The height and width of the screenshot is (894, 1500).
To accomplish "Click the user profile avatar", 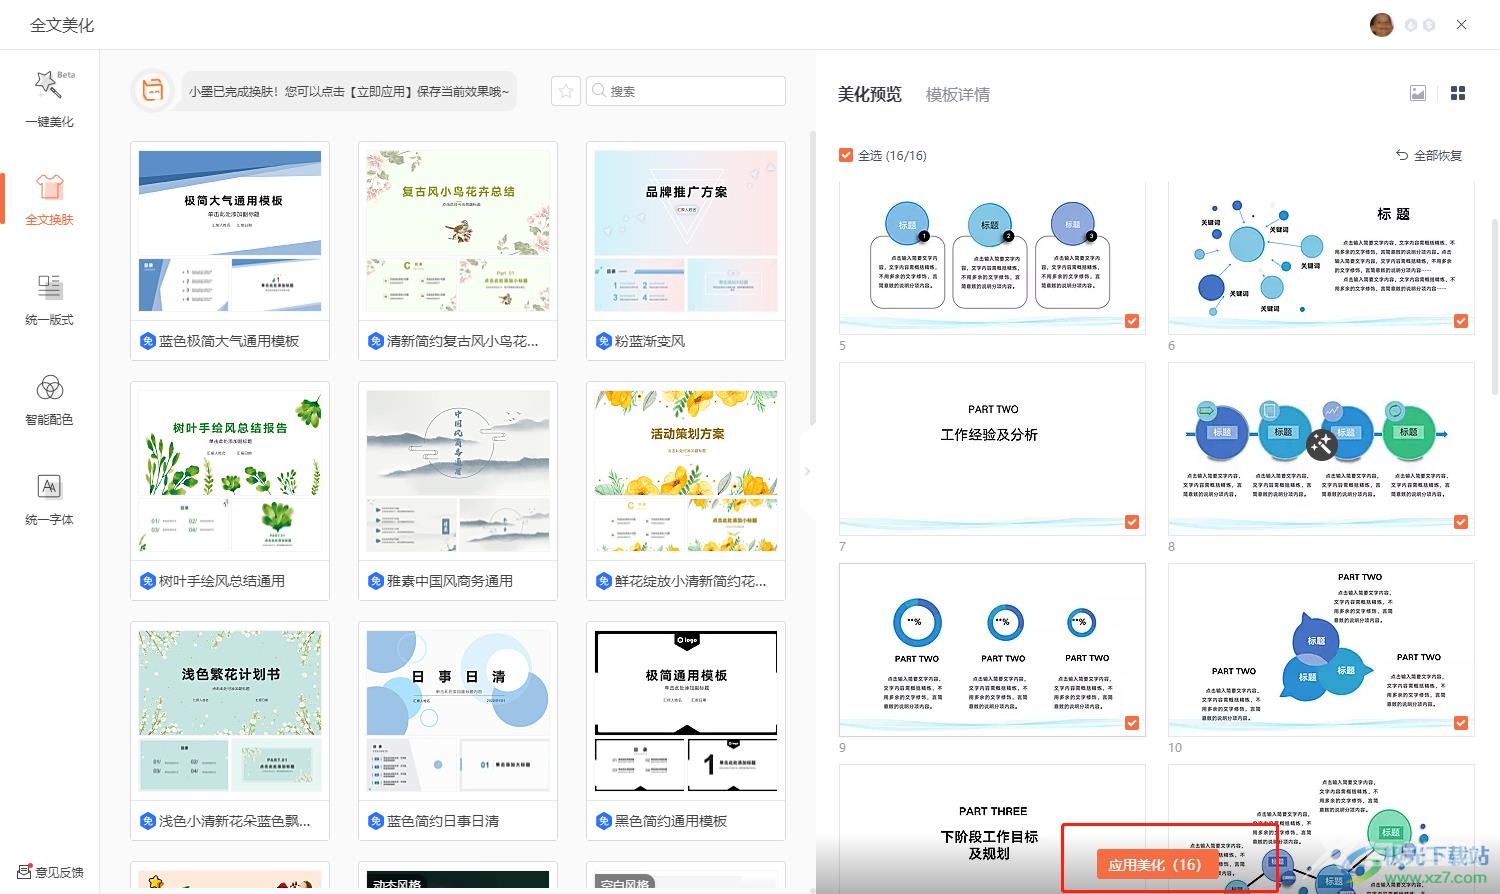I will pos(1381,25).
